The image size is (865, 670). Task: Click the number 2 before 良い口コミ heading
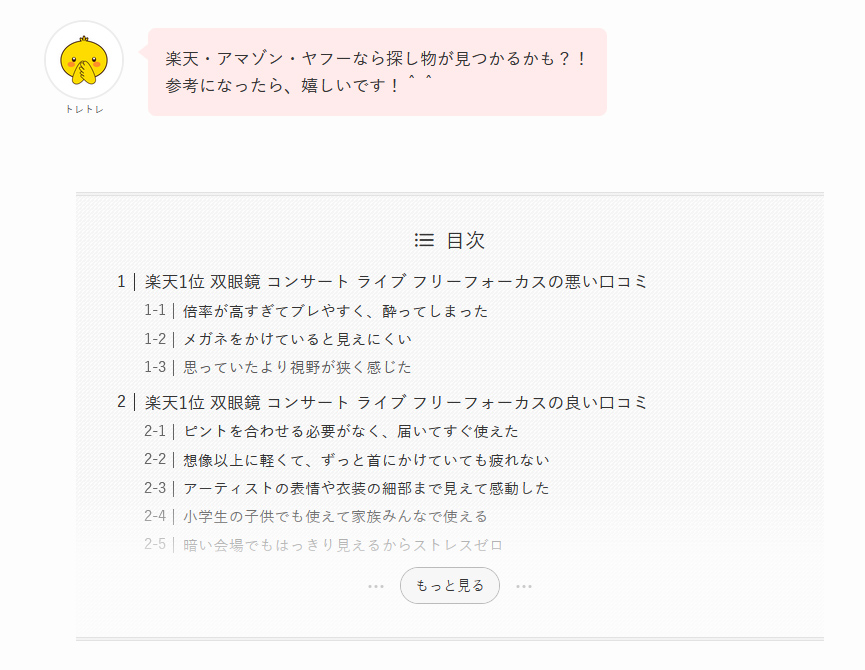(x=121, y=402)
